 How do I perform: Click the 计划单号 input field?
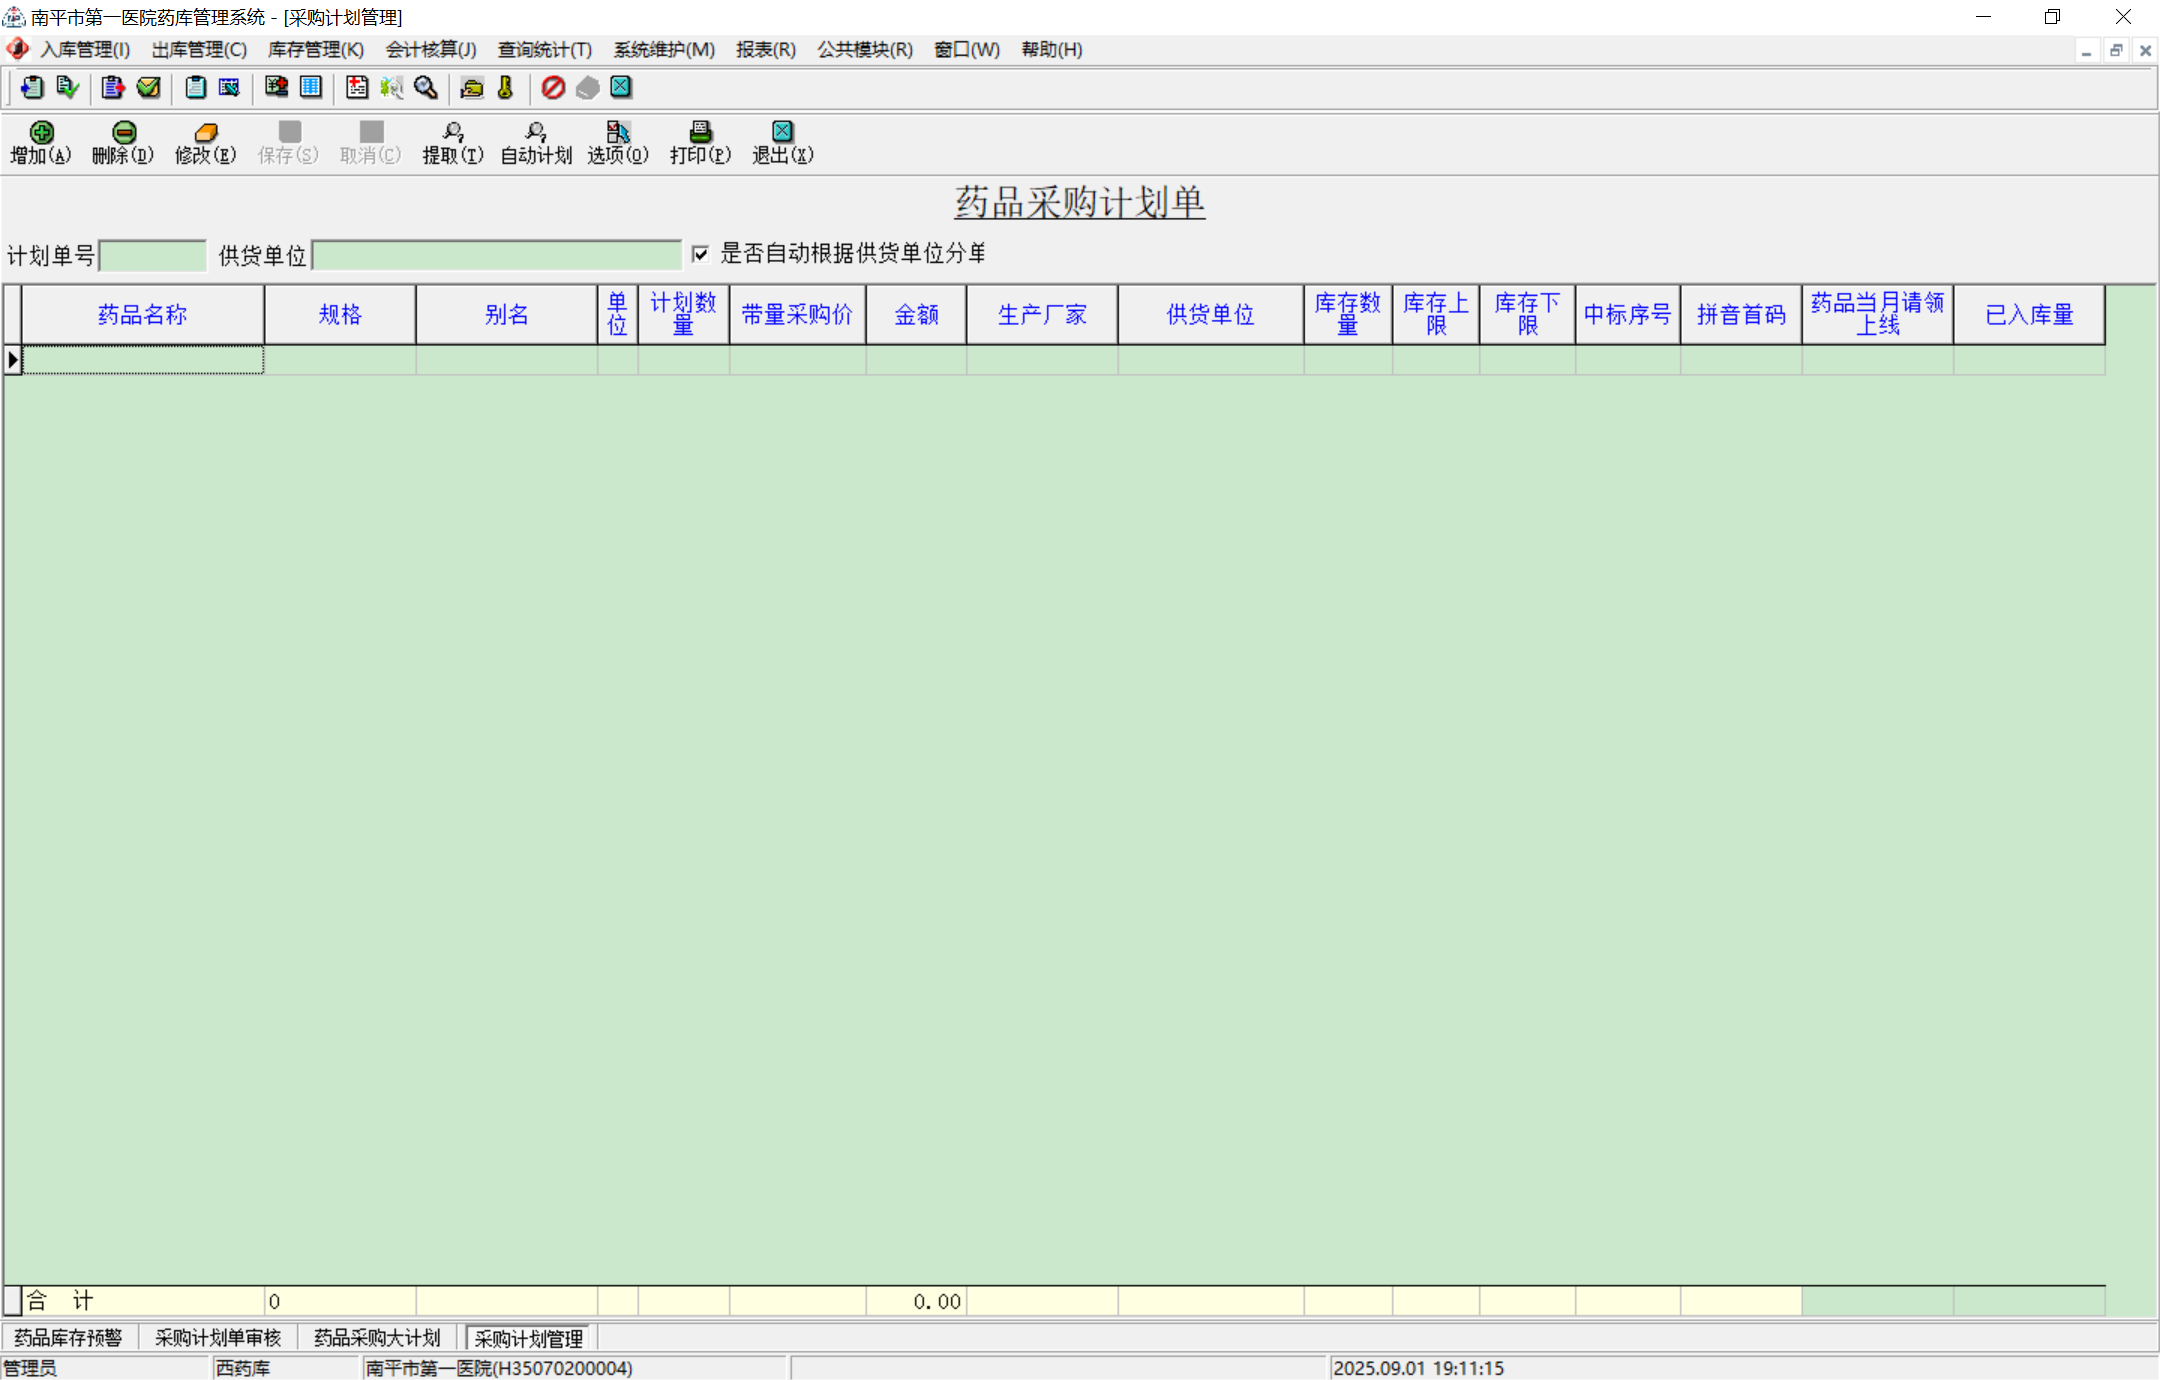pyautogui.click(x=153, y=256)
